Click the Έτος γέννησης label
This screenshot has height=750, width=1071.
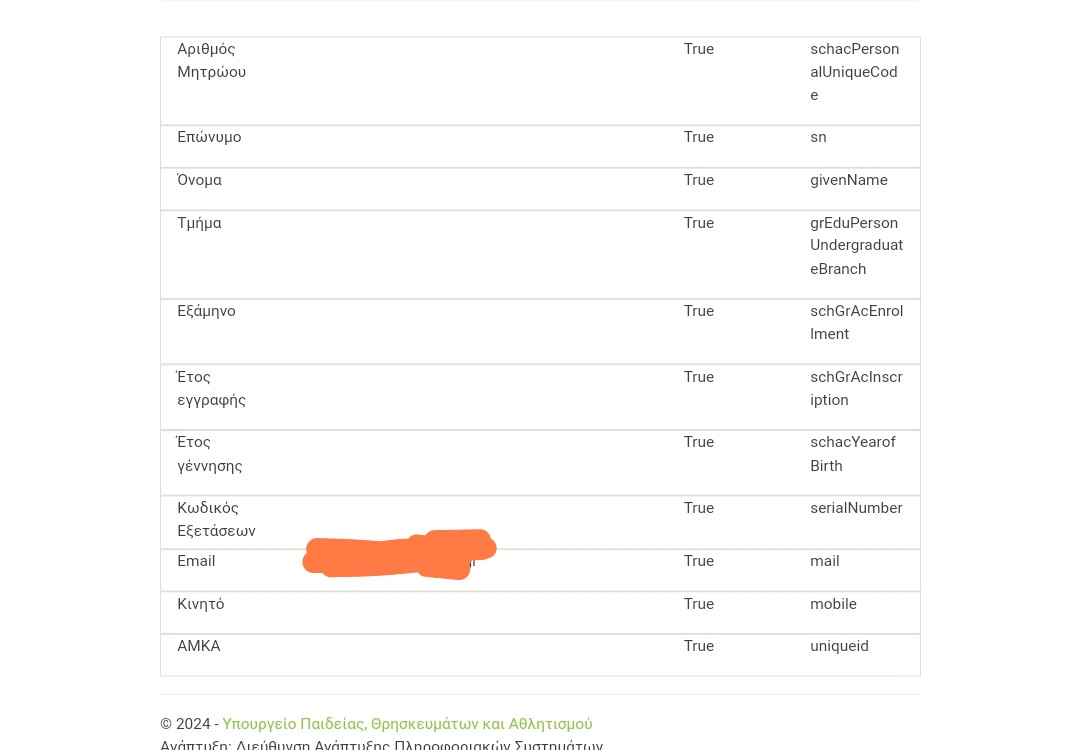pos(209,454)
